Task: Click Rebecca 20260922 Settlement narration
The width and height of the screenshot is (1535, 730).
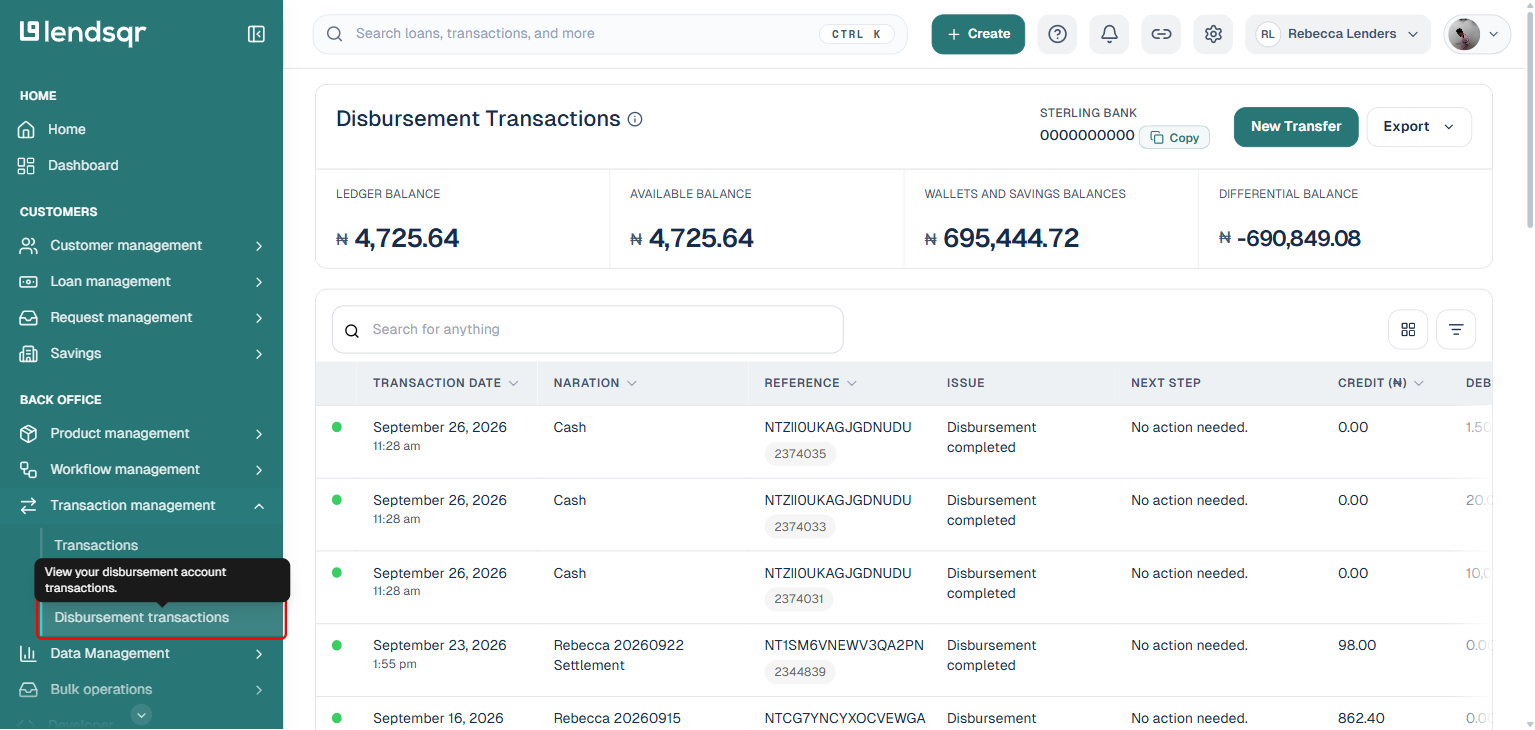Action: coord(619,656)
